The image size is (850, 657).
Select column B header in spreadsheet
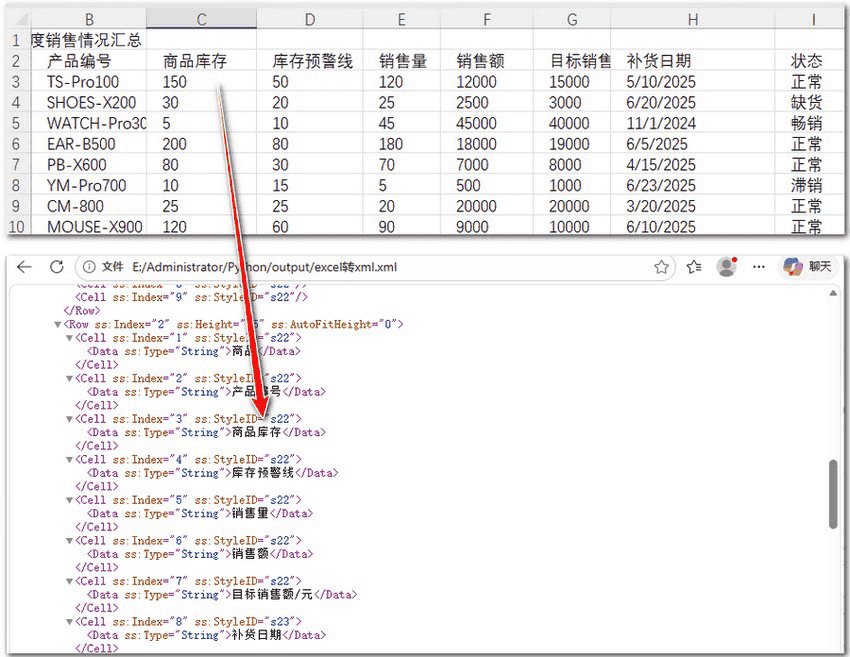point(89,20)
